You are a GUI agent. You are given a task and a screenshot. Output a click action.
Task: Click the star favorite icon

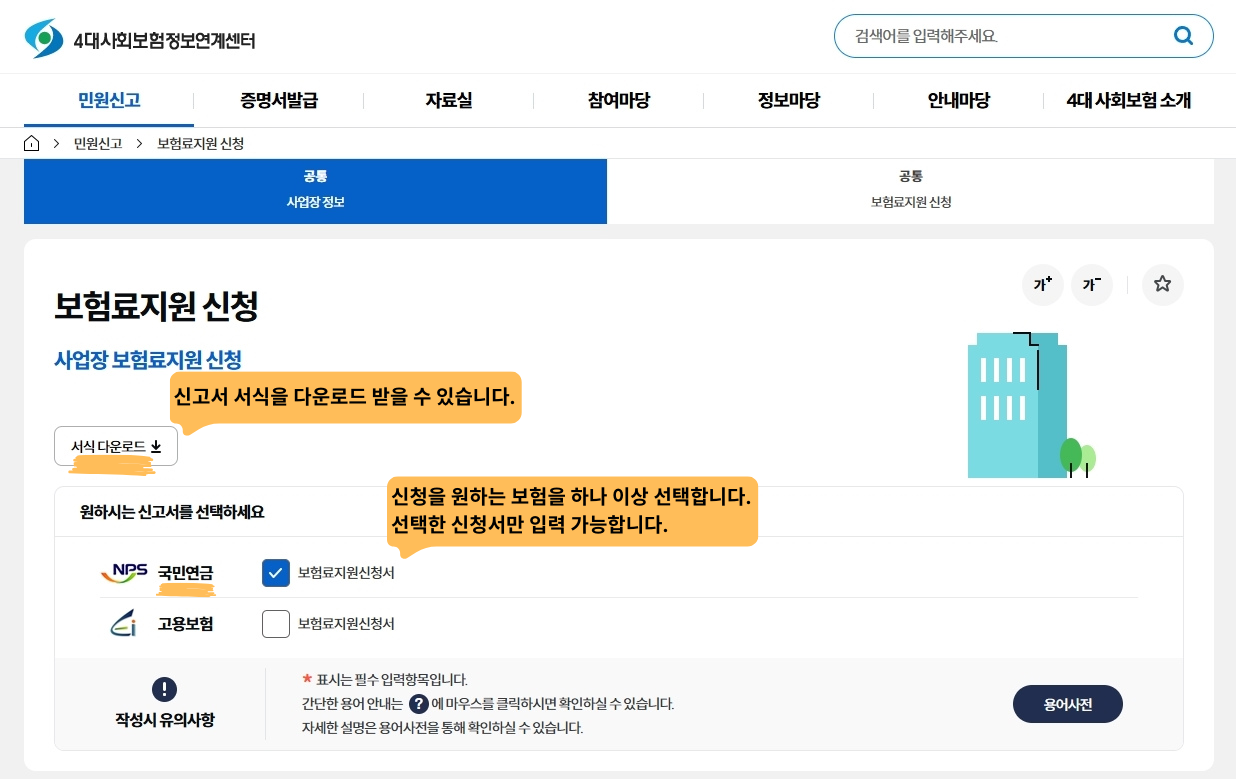(x=1162, y=285)
